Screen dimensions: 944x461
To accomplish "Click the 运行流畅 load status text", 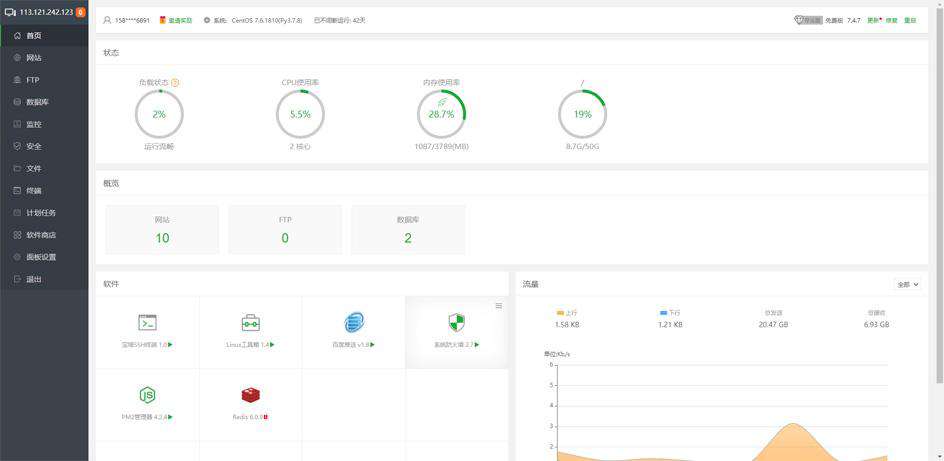I will [159, 146].
